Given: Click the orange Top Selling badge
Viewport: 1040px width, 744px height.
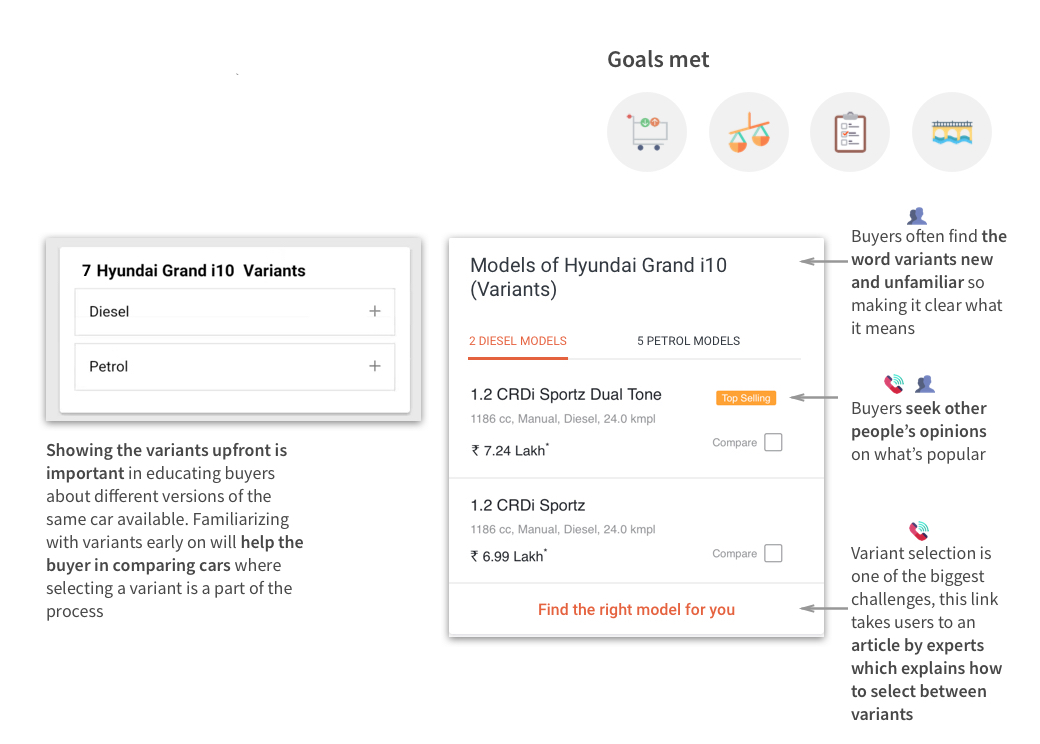Looking at the screenshot, I should click(x=746, y=398).
